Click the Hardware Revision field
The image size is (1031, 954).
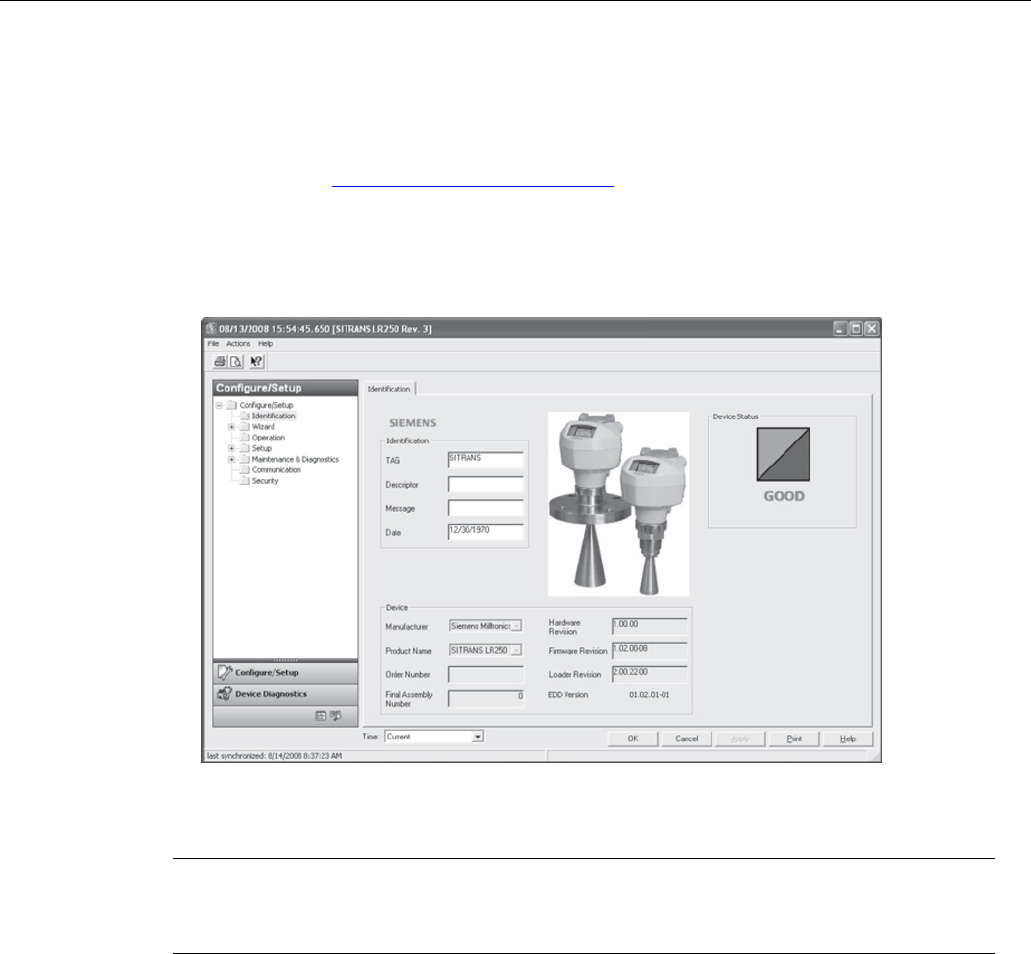point(650,626)
